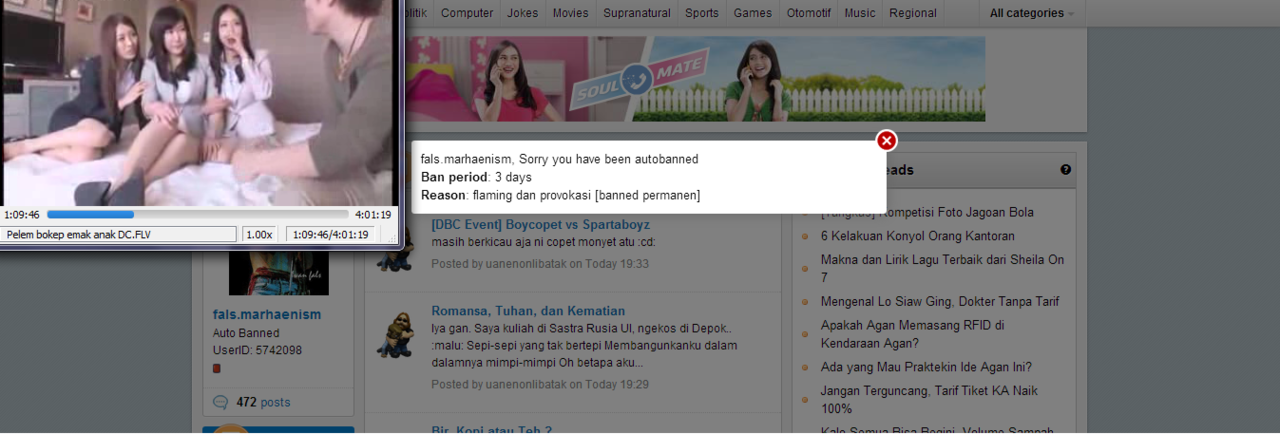1280x434 pixels.
Task: Click avatar icon beside Boycopet thread
Action: (x=395, y=248)
